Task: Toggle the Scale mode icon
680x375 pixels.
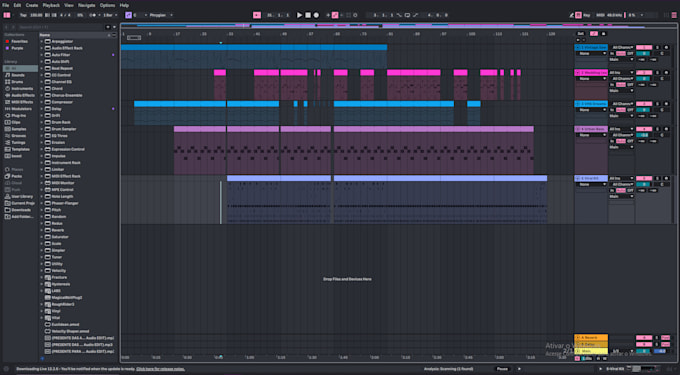Action: click(128, 15)
